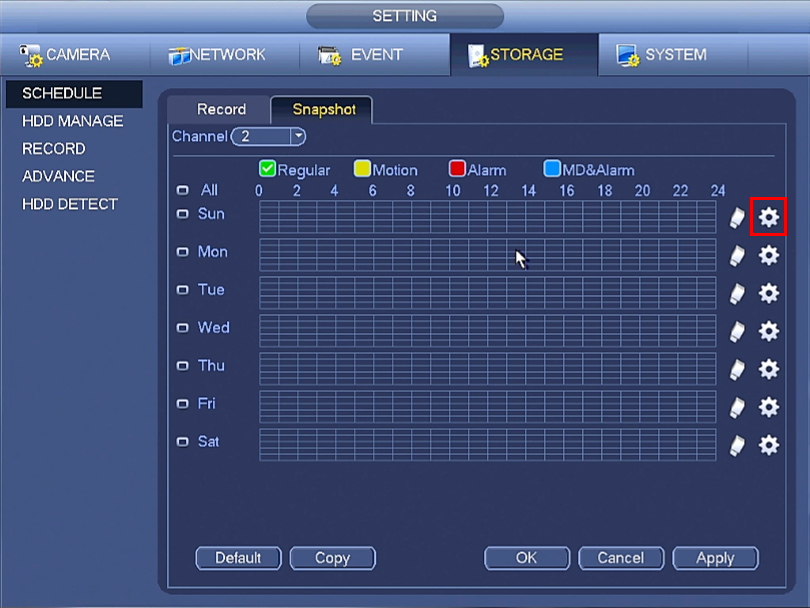Screen dimensions: 810x608
Task: Open the SCHEDULE menu item
Action: [x=74, y=93]
